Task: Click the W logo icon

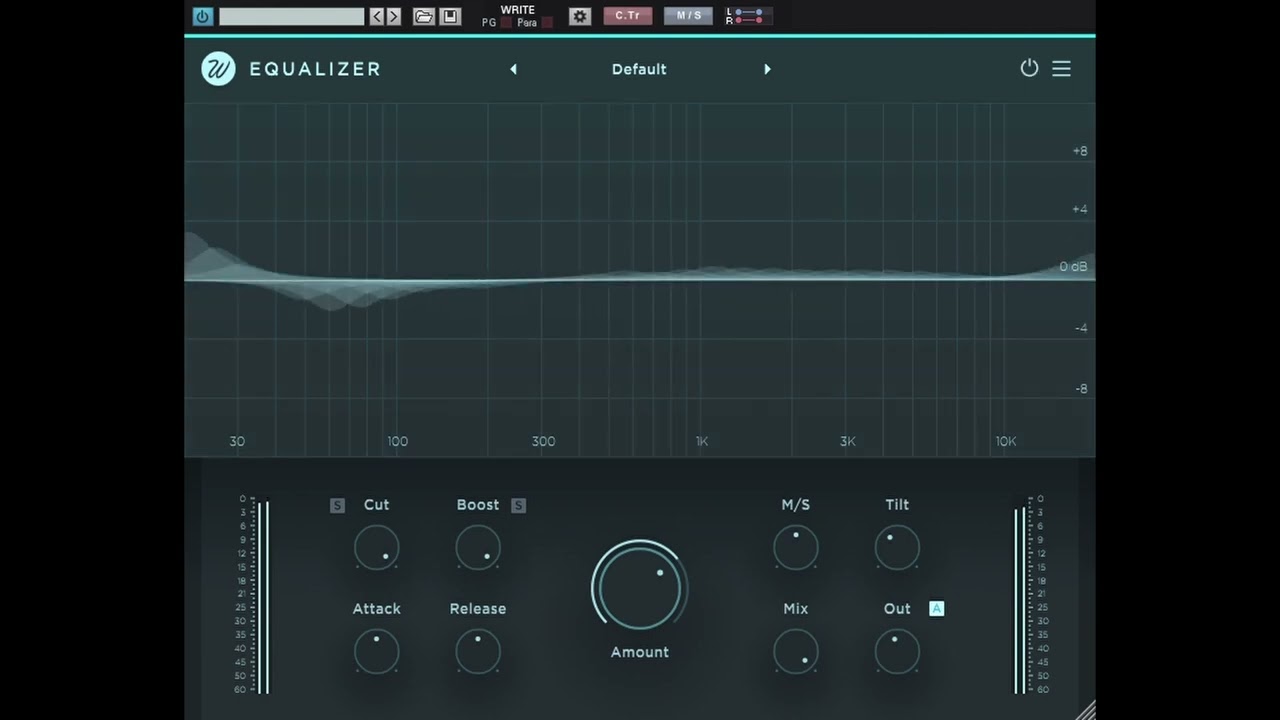Action: (x=218, y=69)
